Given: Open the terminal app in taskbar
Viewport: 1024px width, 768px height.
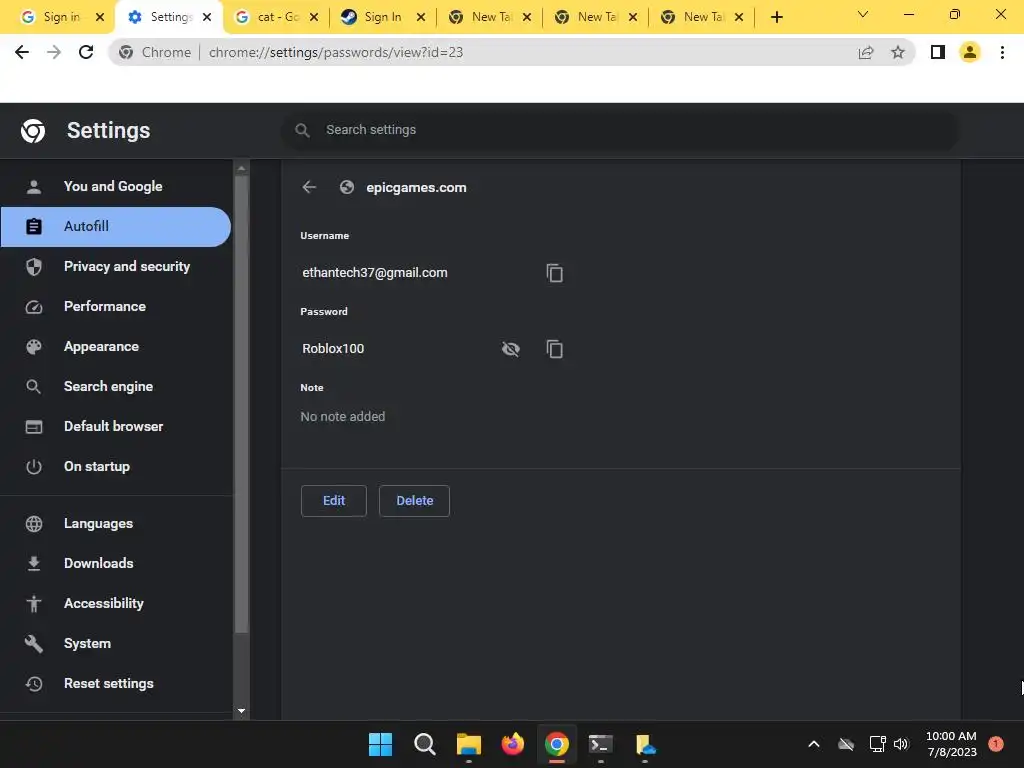Looking at the screenshot, I should tap(601, 744).
